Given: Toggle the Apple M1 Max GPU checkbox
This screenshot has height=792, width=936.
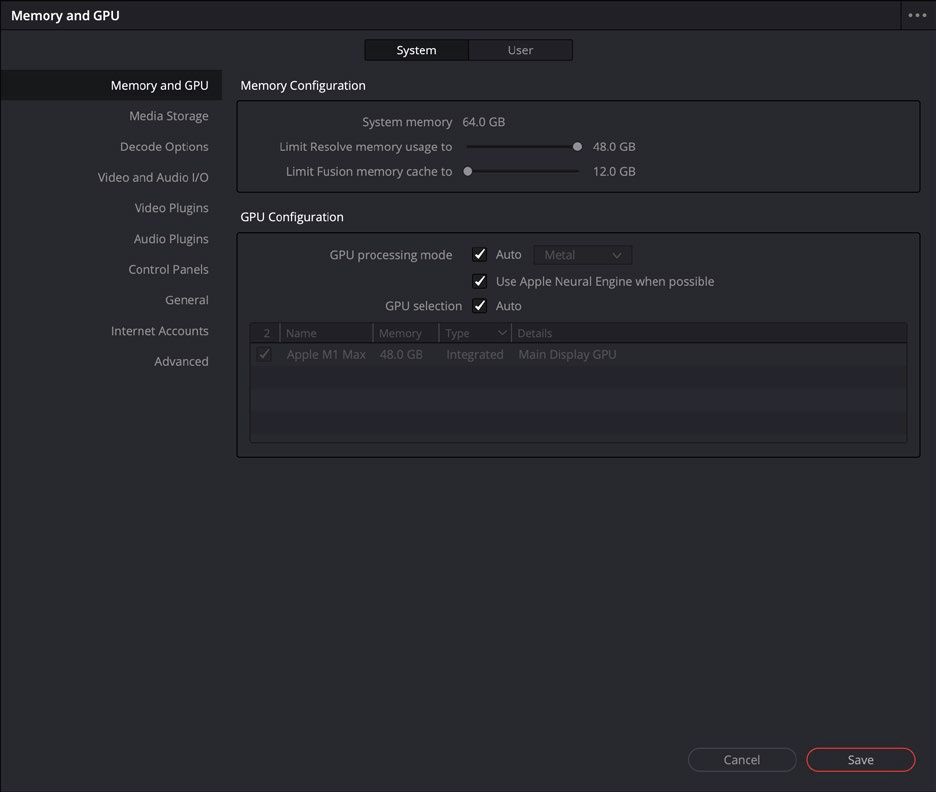Looking at the screenshot, I should pos(264,354).
